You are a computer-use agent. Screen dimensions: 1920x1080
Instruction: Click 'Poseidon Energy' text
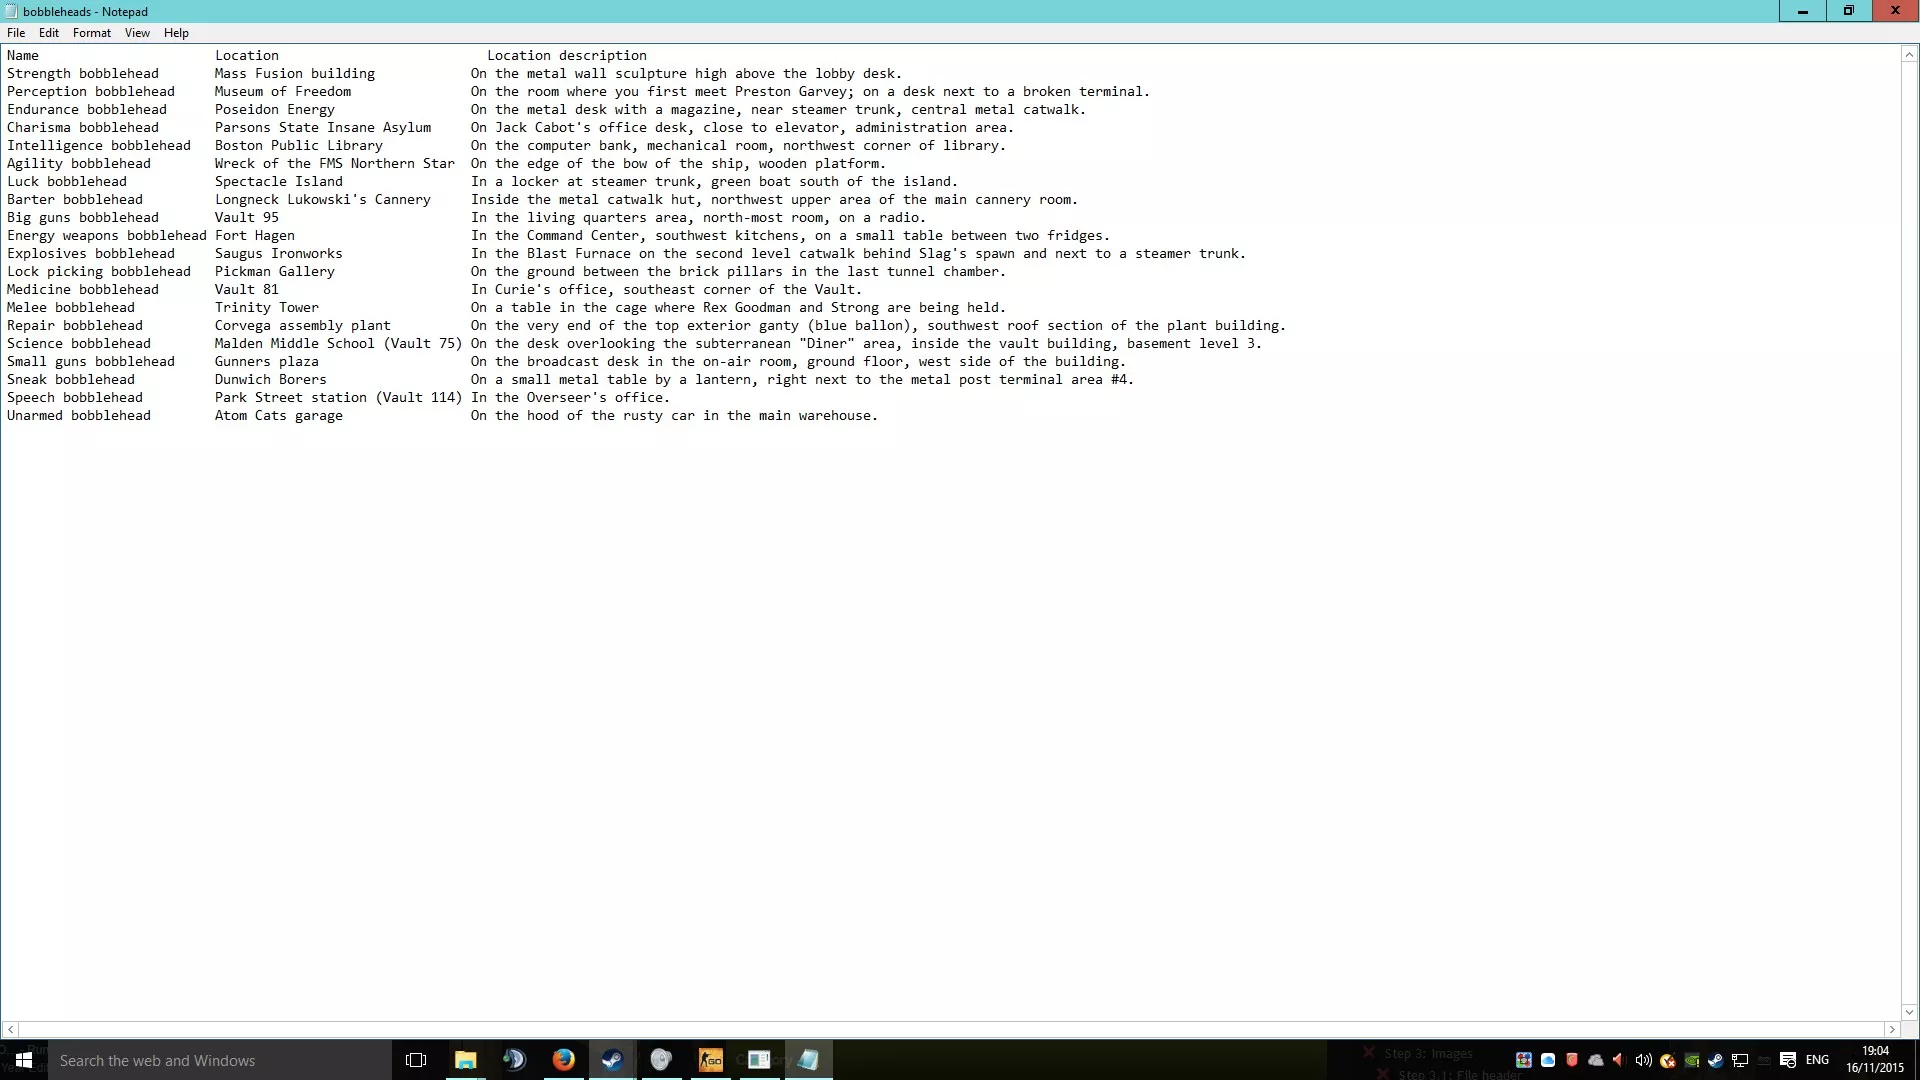pos(275,110)
